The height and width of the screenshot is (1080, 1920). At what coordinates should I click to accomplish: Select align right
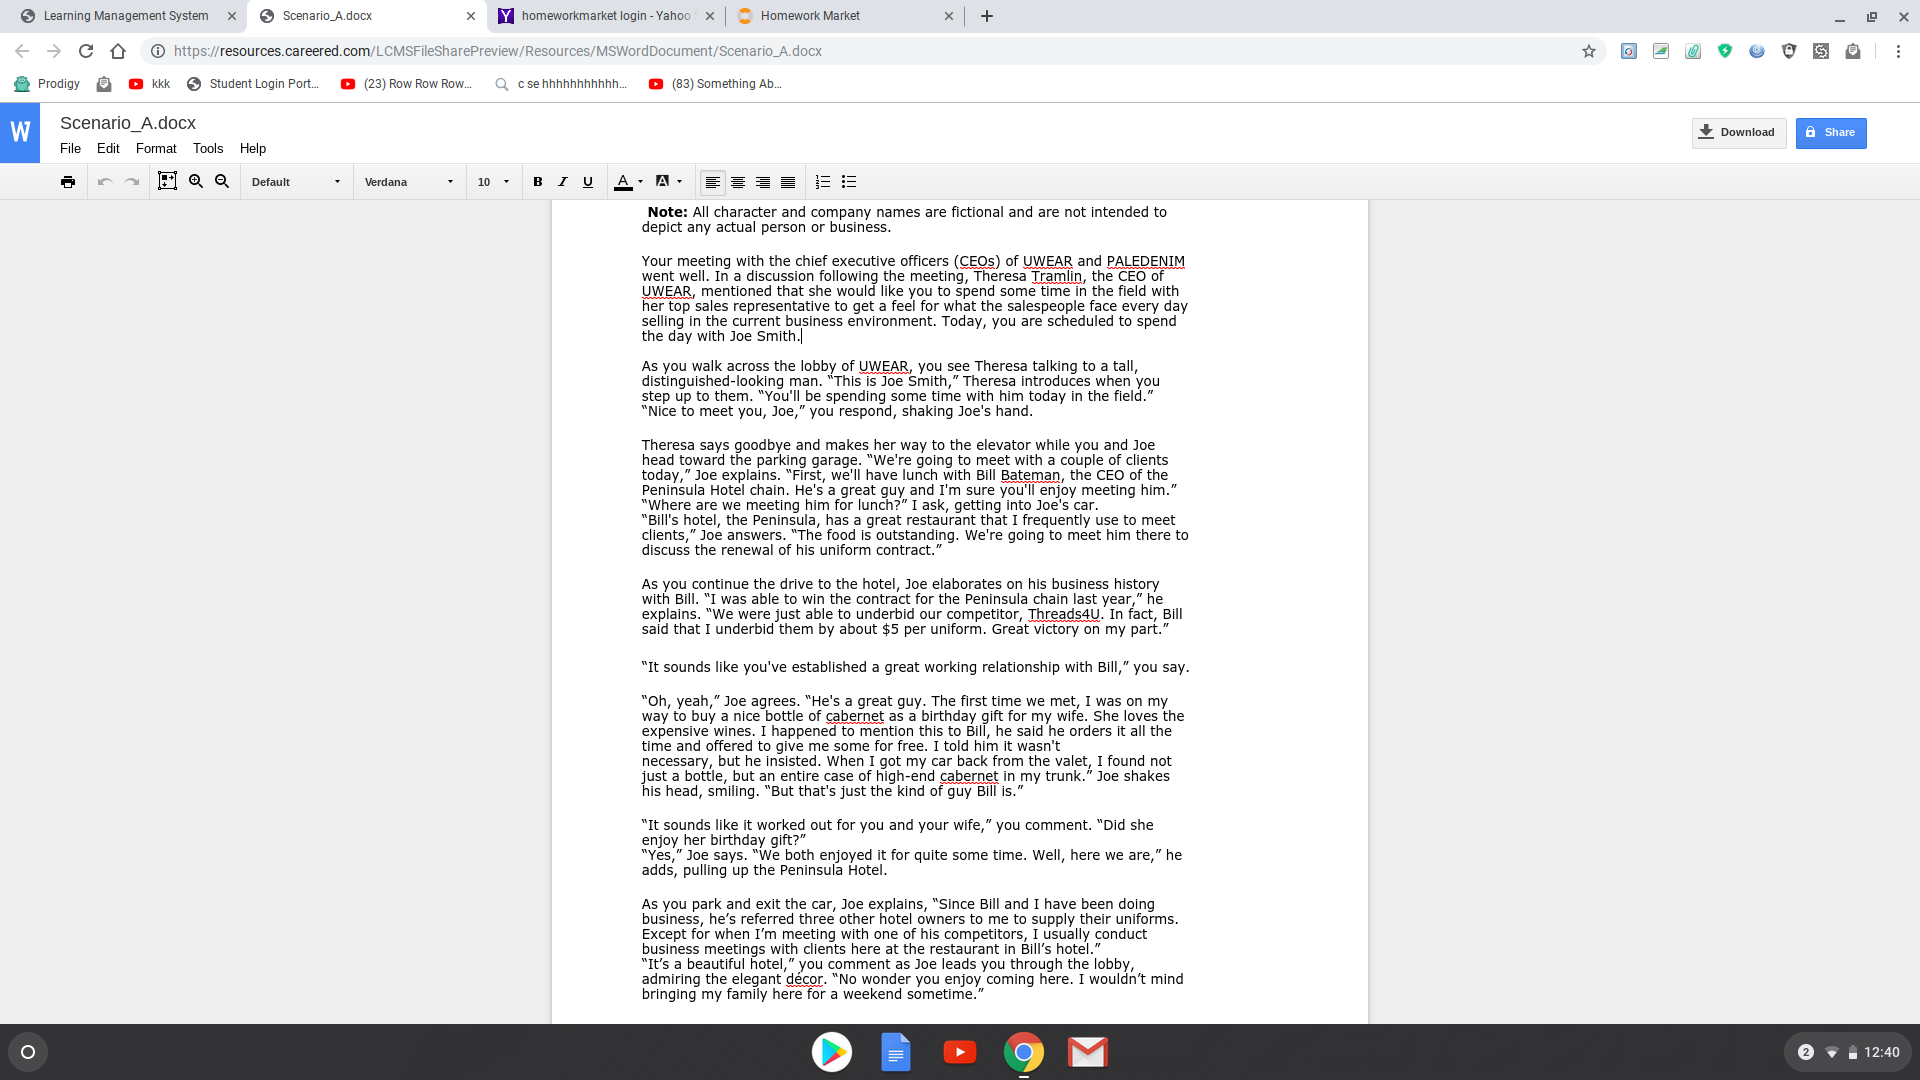pos(763,182)
